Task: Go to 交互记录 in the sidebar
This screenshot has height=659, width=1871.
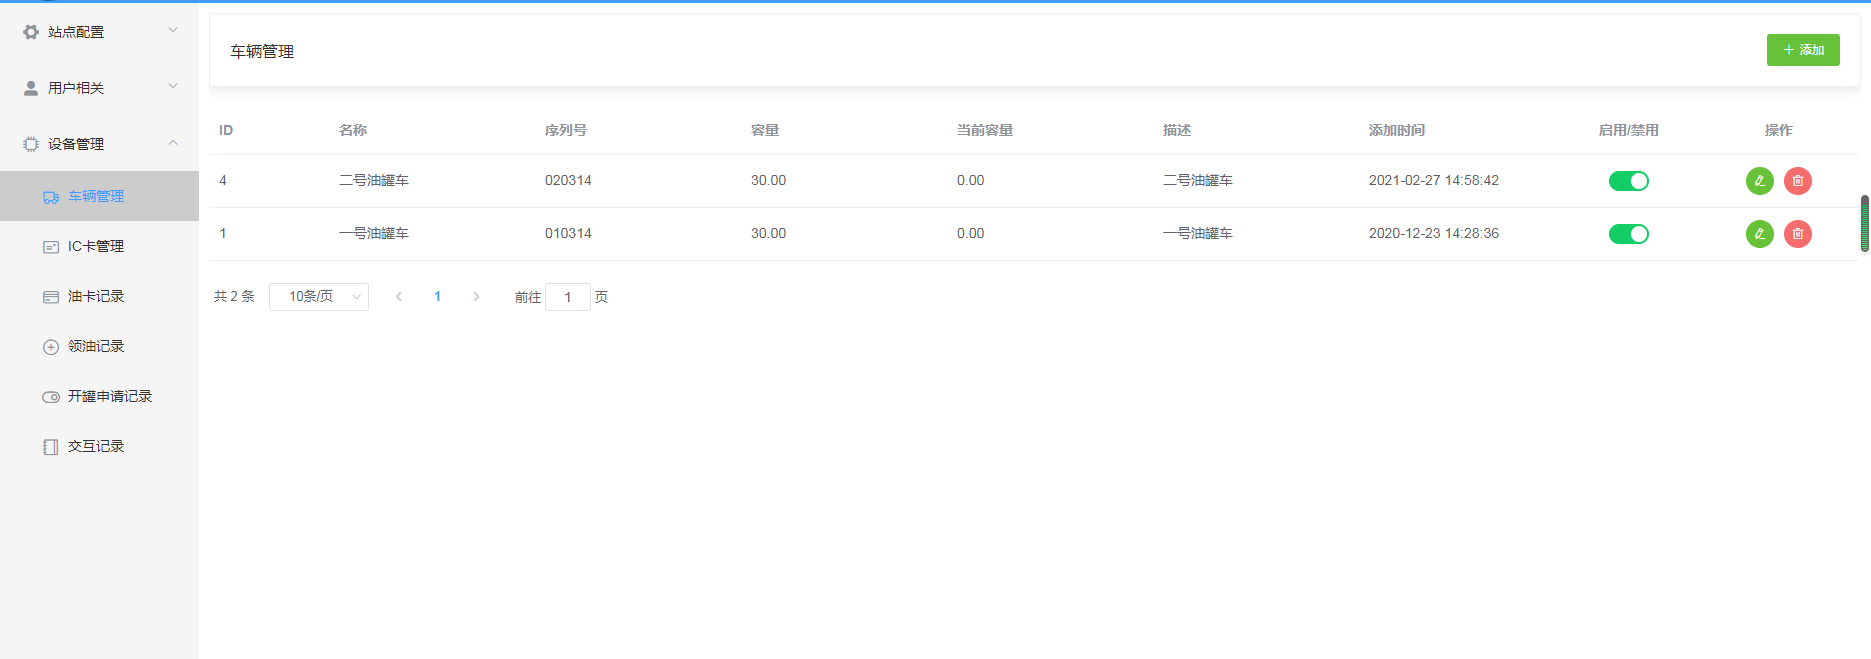Action: click(96, 446)
